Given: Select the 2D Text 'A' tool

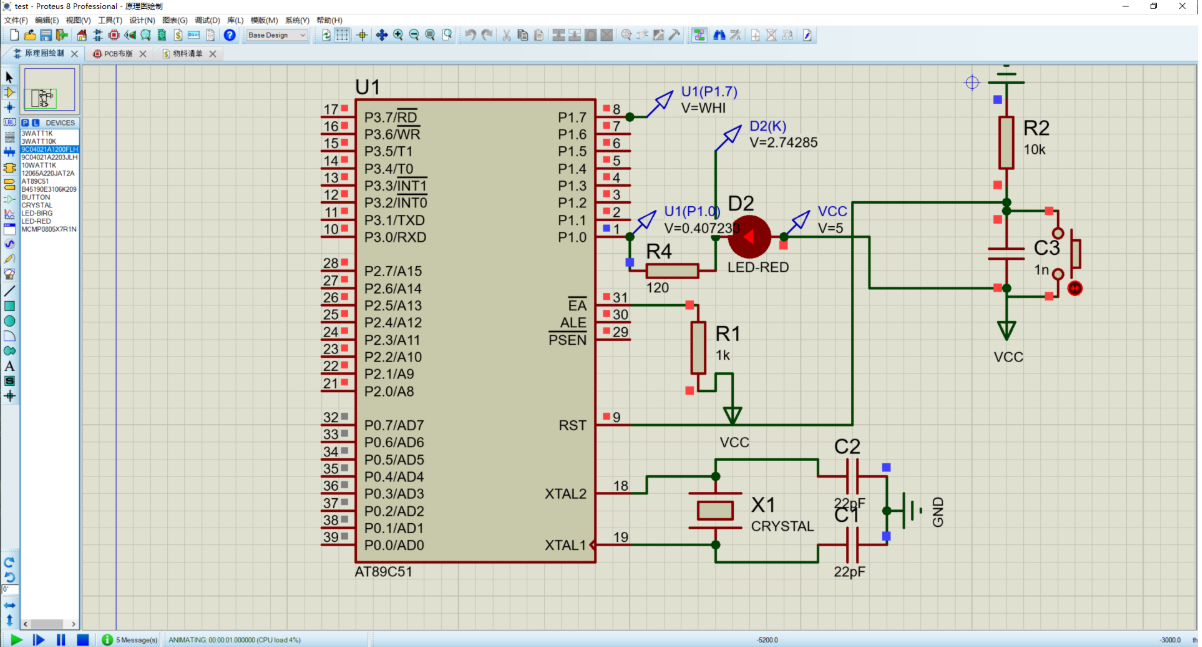Looking at the screenshot, I should 10,366.
